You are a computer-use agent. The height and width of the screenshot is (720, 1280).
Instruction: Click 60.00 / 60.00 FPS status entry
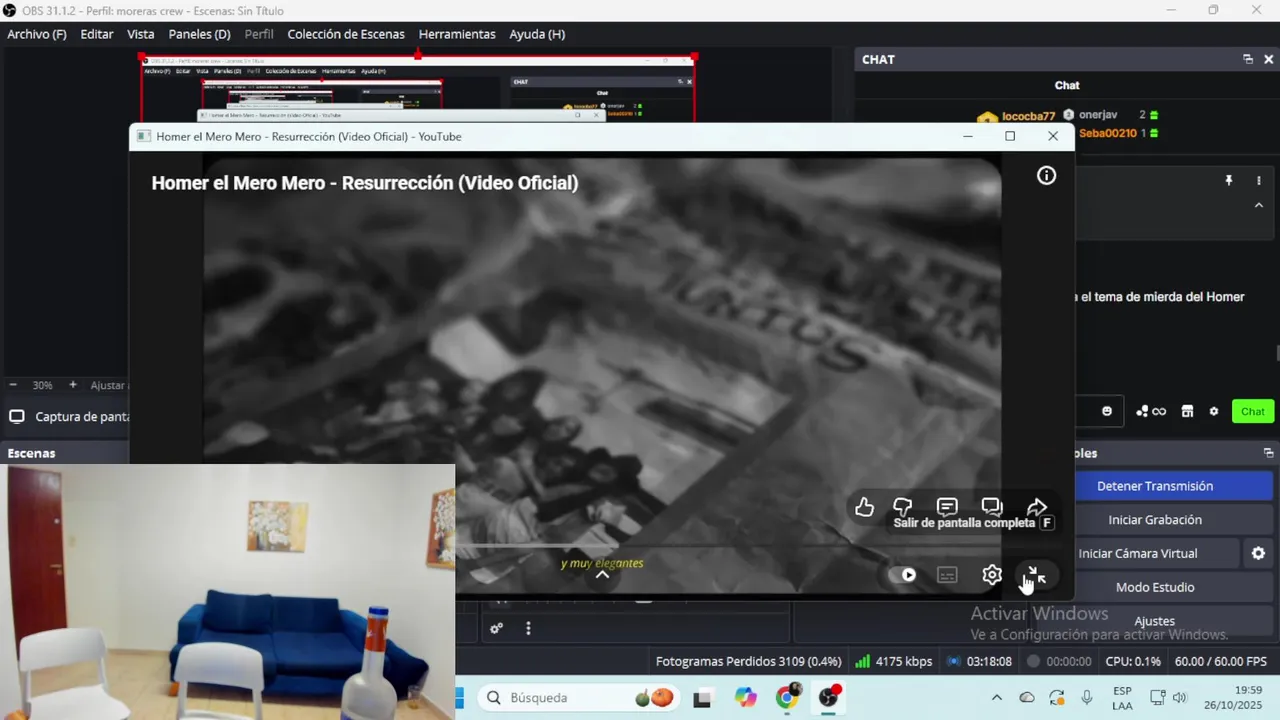[x=1221, y=661]
